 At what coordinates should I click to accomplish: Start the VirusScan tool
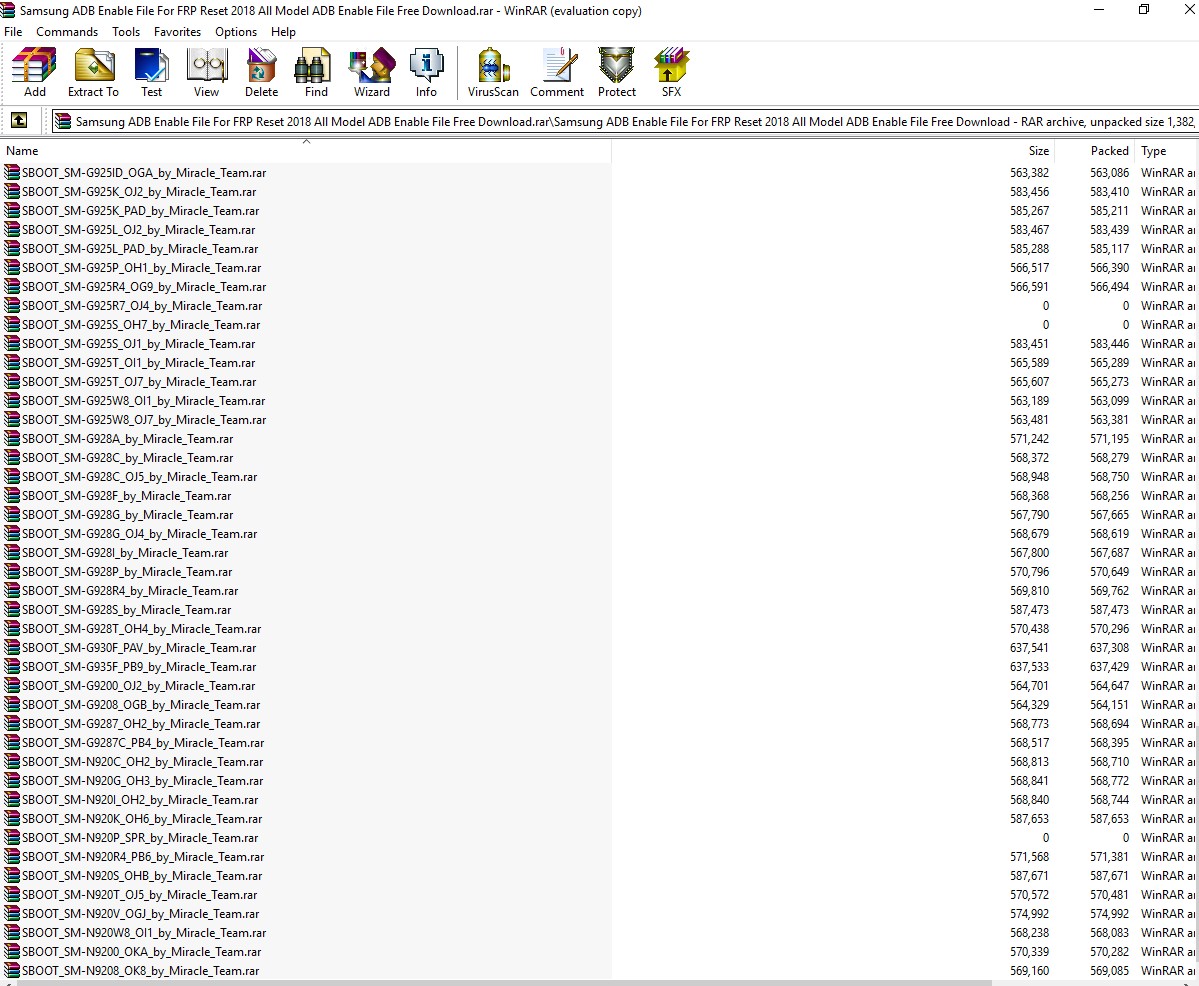[x=493, y=73]
